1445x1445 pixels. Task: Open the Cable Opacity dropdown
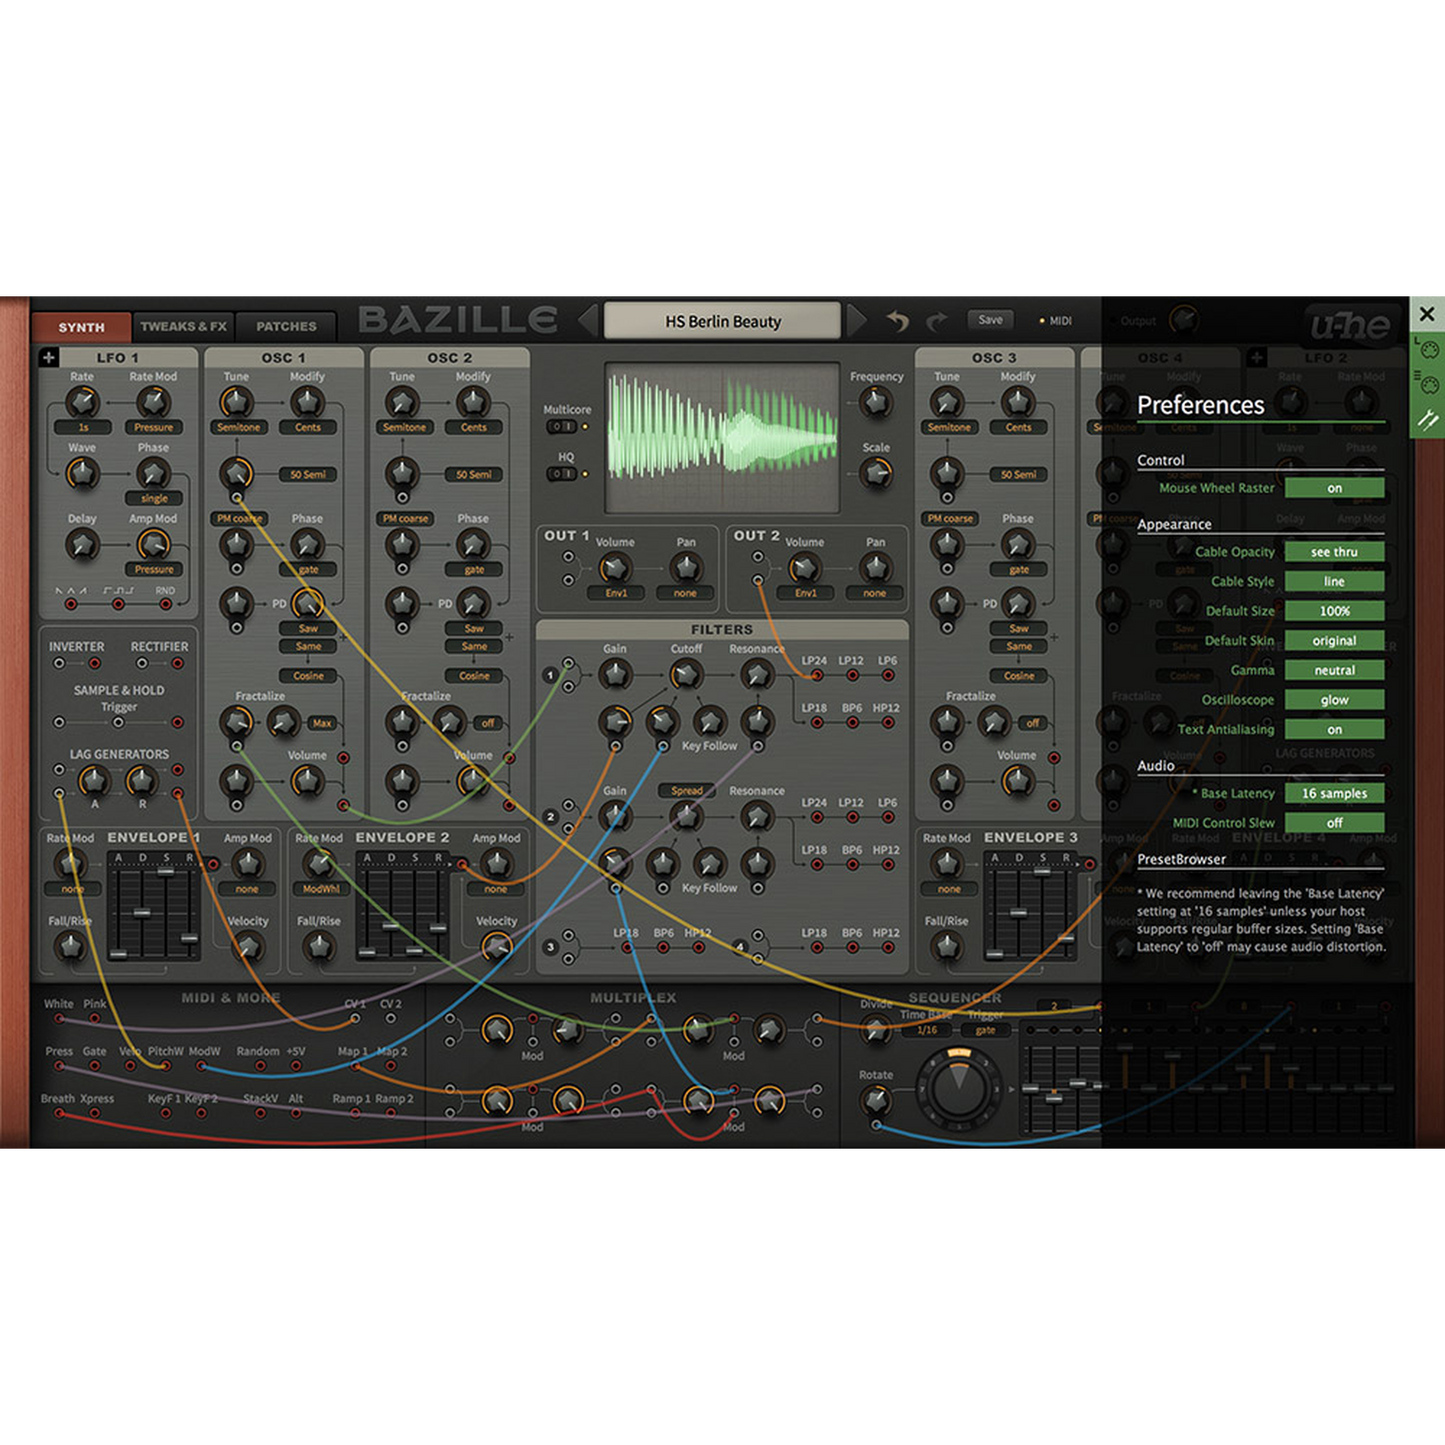[1334, 552]
